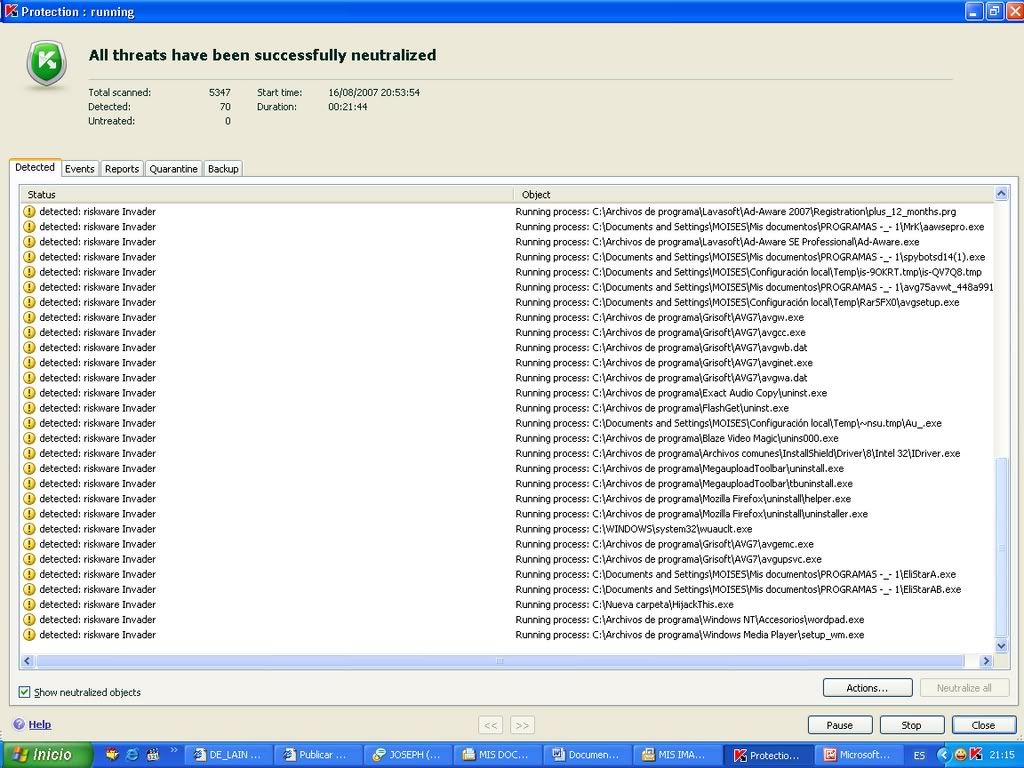Open the Quarantine tab
This screenshot has height=768, width=1024.
[x=173, y=168]
